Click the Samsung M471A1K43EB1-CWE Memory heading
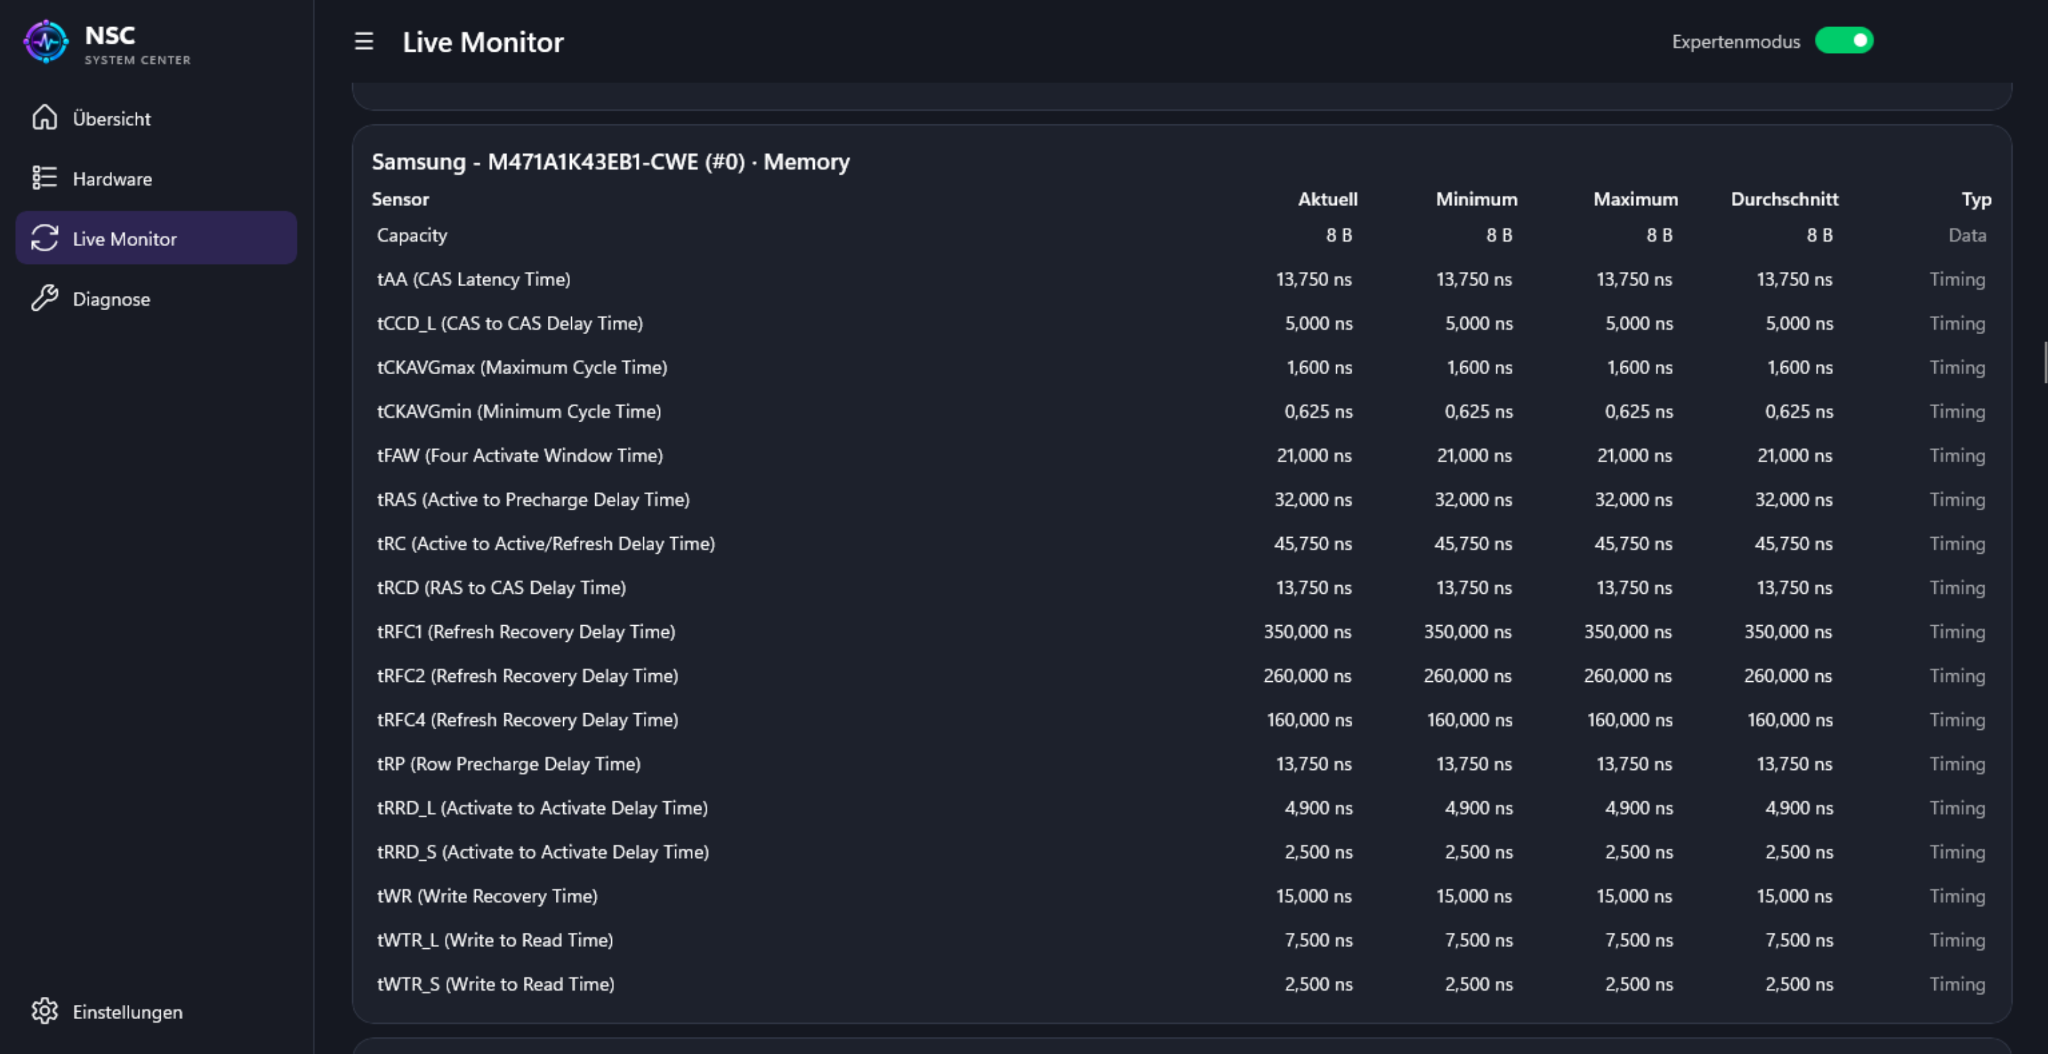This screenshot has height=1054, width=2048. [x=611, y=162]
